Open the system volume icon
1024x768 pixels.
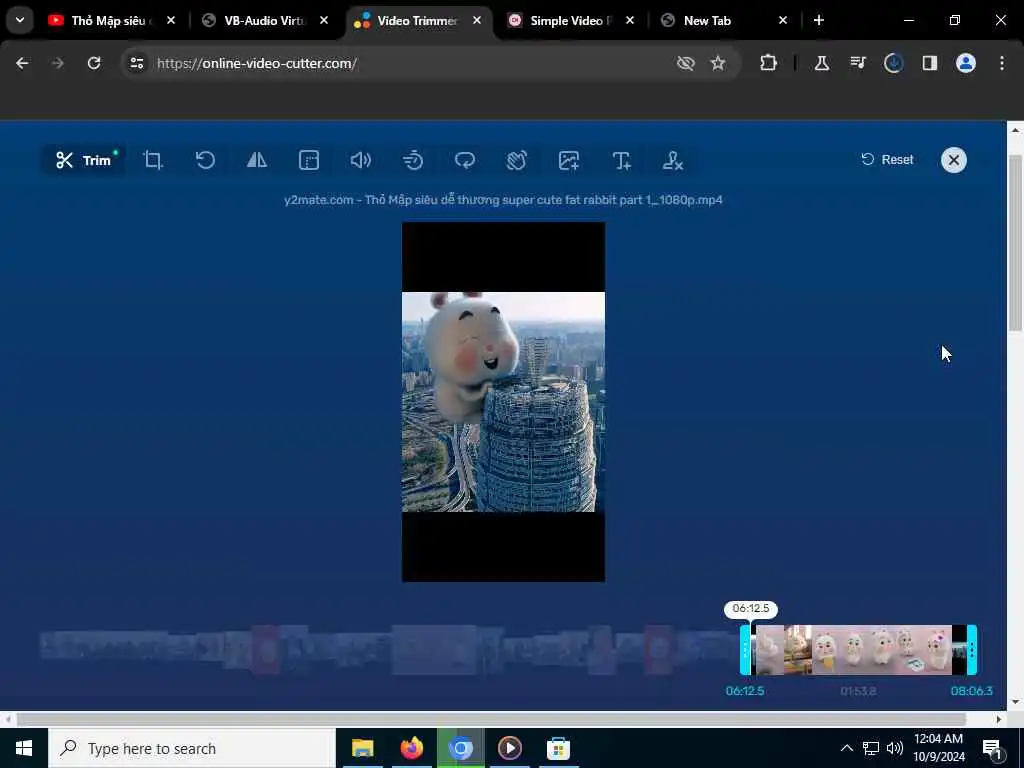coord(895,748)
